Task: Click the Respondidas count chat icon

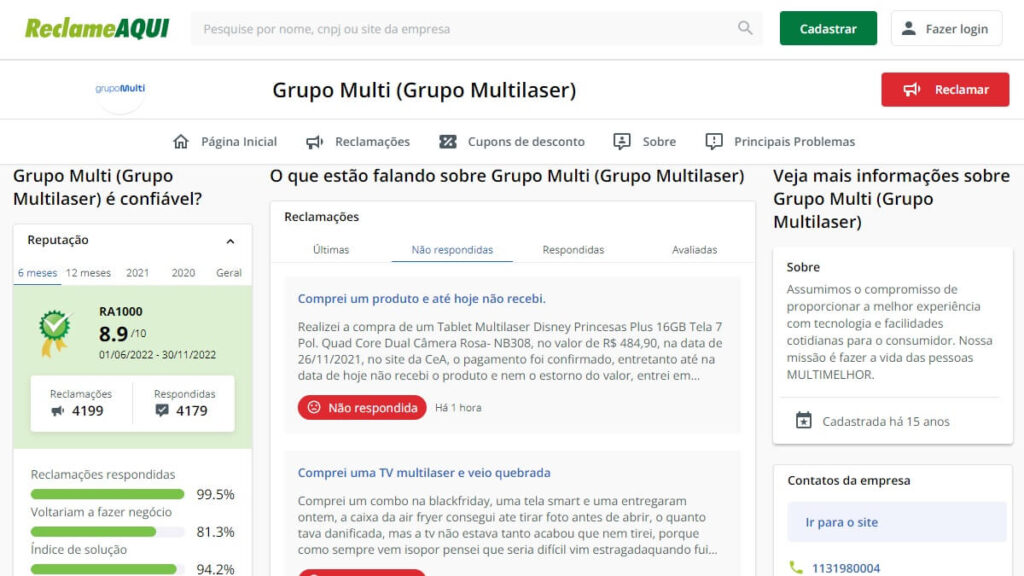Action: point(162,411)
